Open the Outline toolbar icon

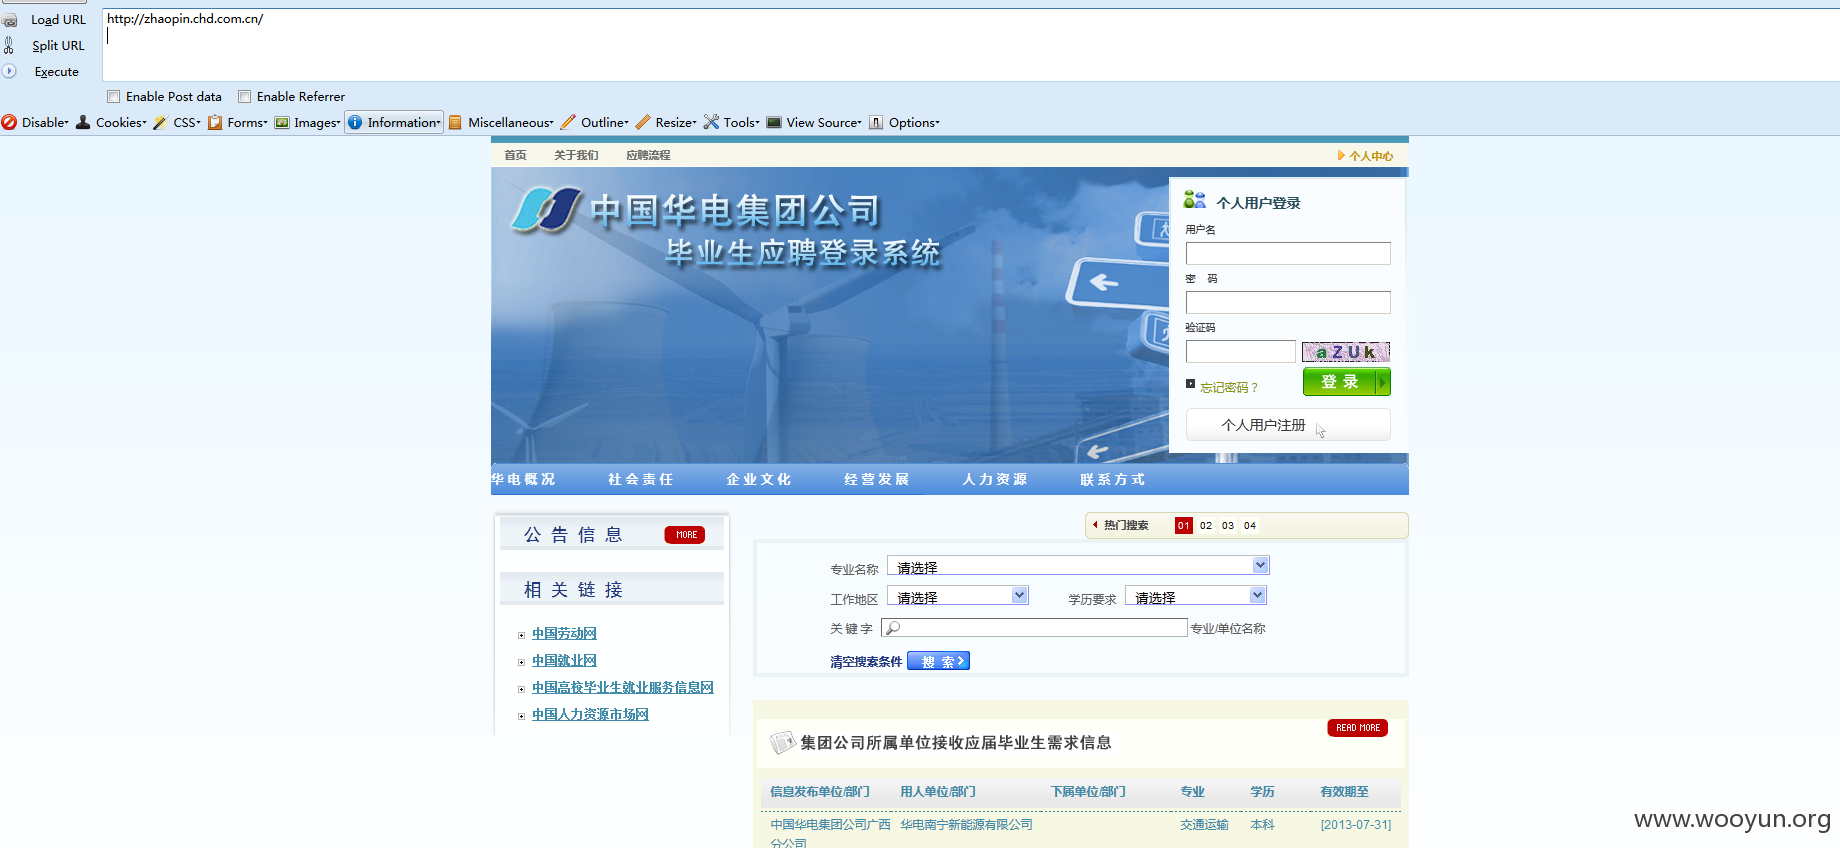[x=568, y=122]
